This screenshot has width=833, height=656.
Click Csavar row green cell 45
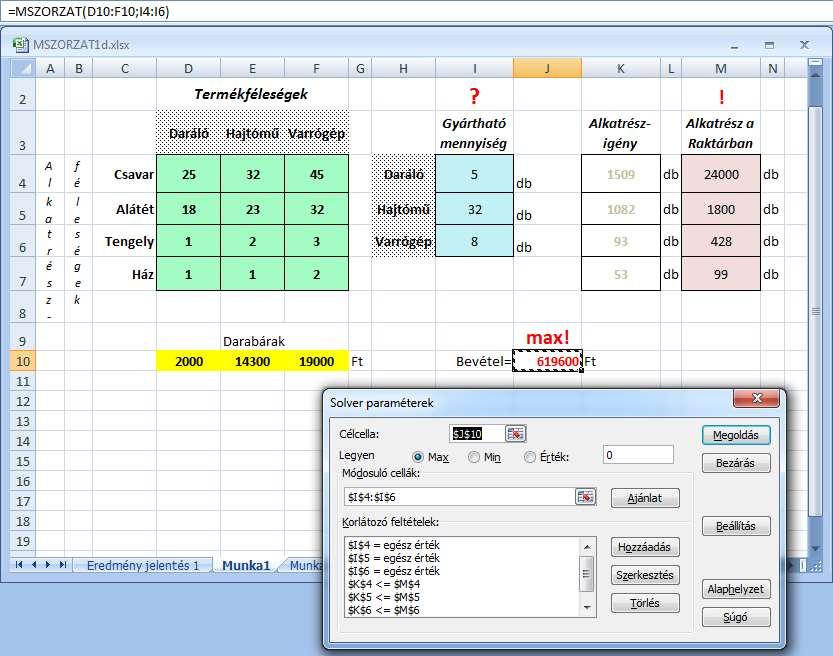point(317,174)
